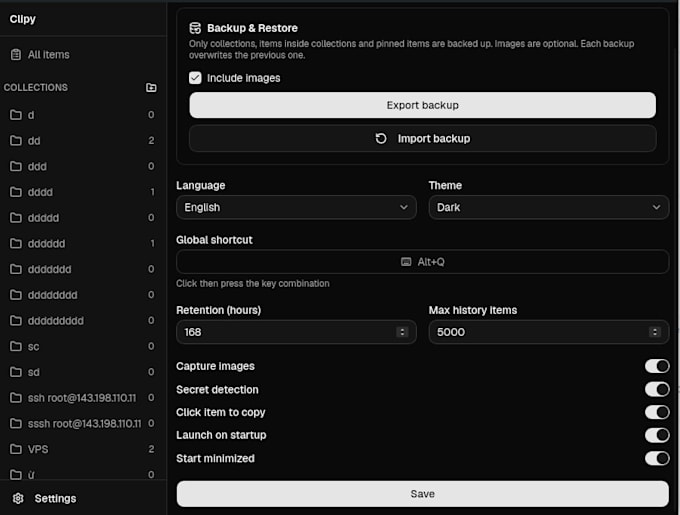The height and width of the screenshot is (515, 680).
Task: Click the Max history items stepper arrows
Action: click(x=655, y=332)
